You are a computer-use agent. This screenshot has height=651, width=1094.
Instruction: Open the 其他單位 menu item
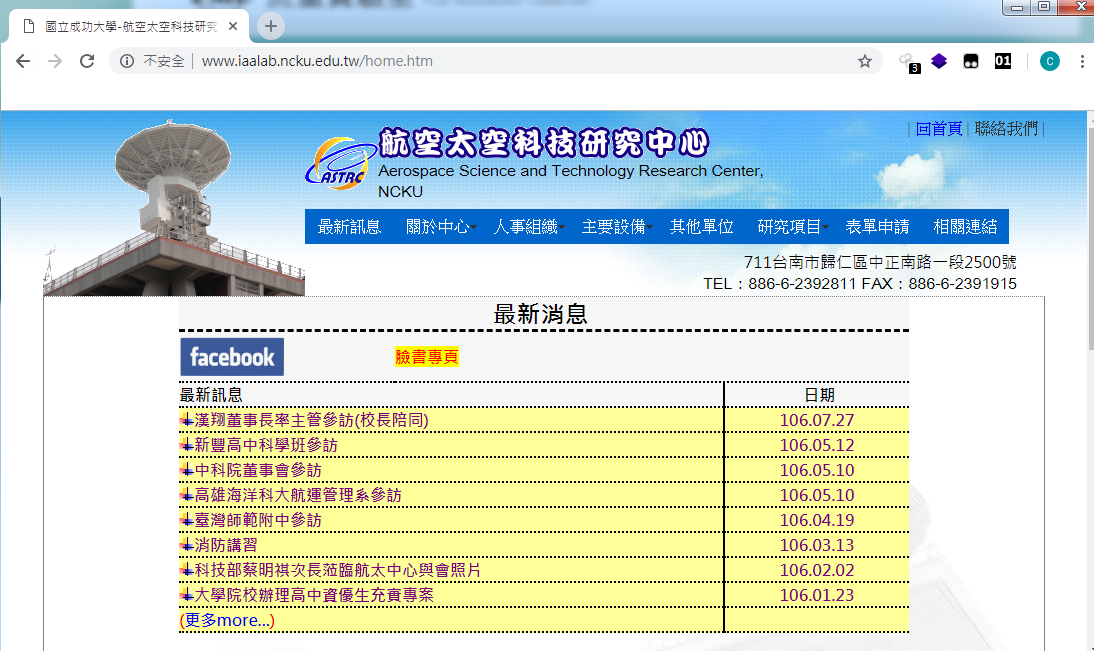pyautogui.click(x=701, y=227)
